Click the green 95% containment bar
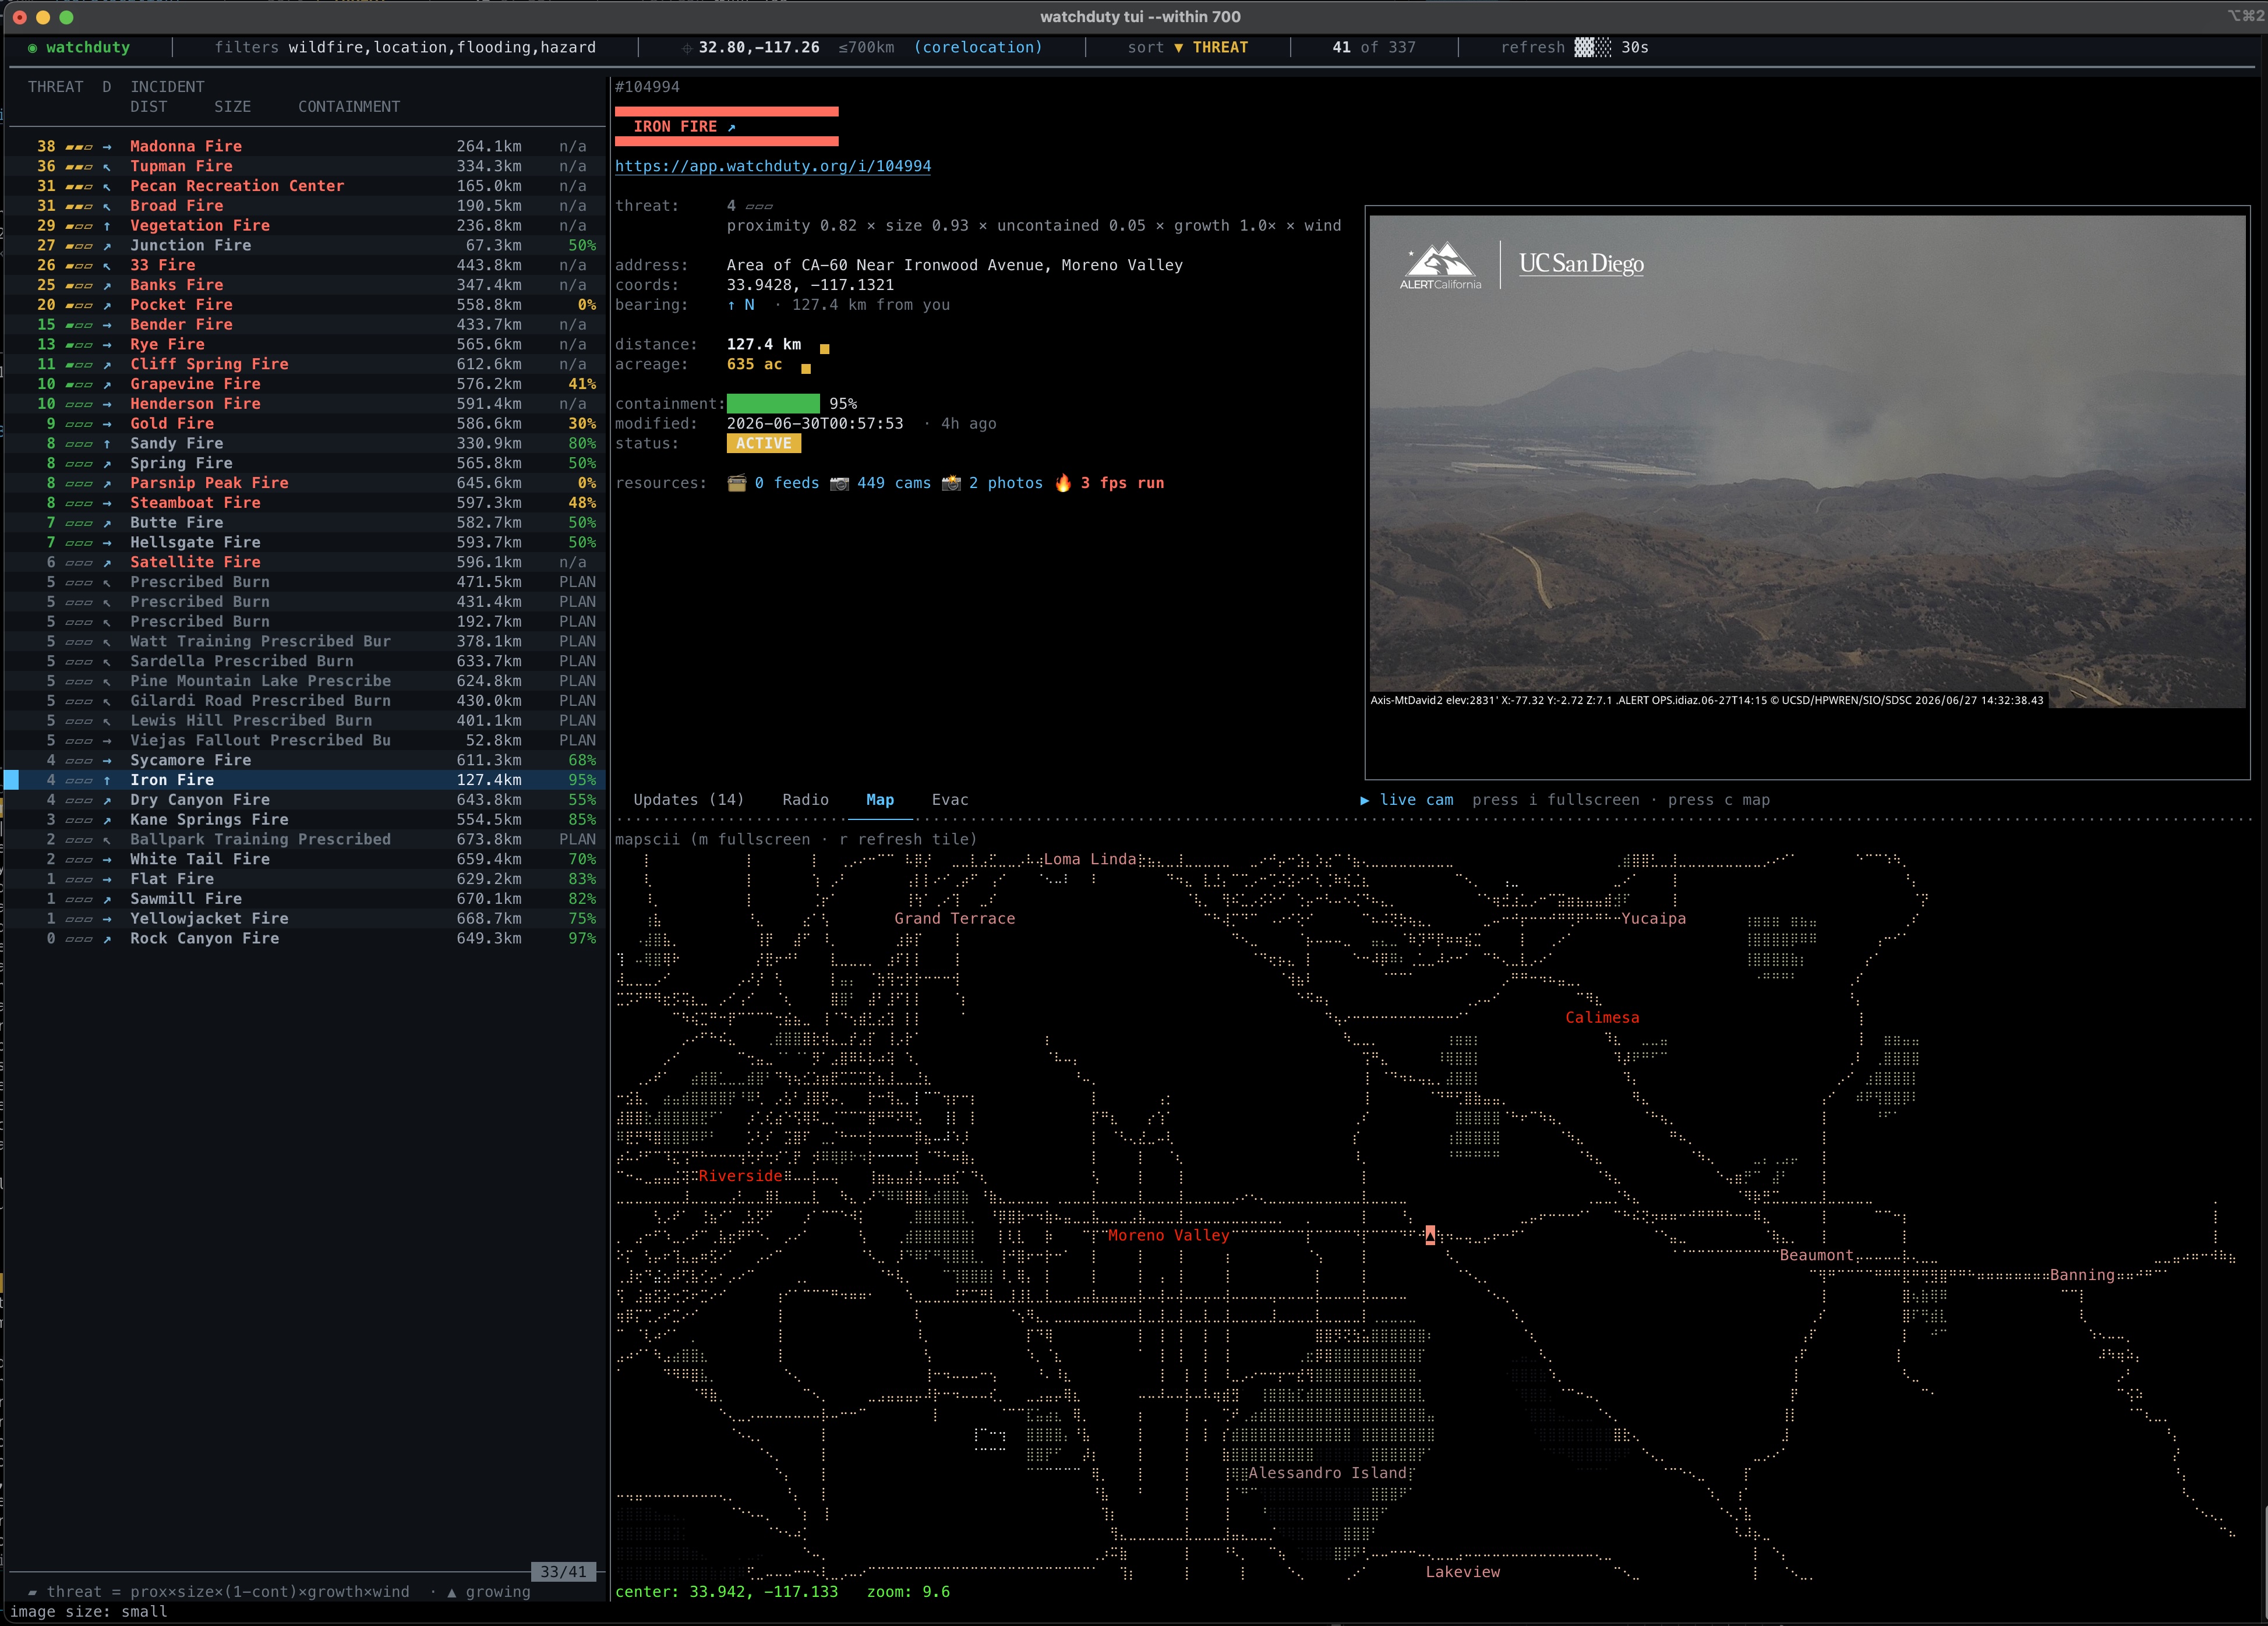The width and height of the screenshot is (2268, 1626). tap(773, 404)
